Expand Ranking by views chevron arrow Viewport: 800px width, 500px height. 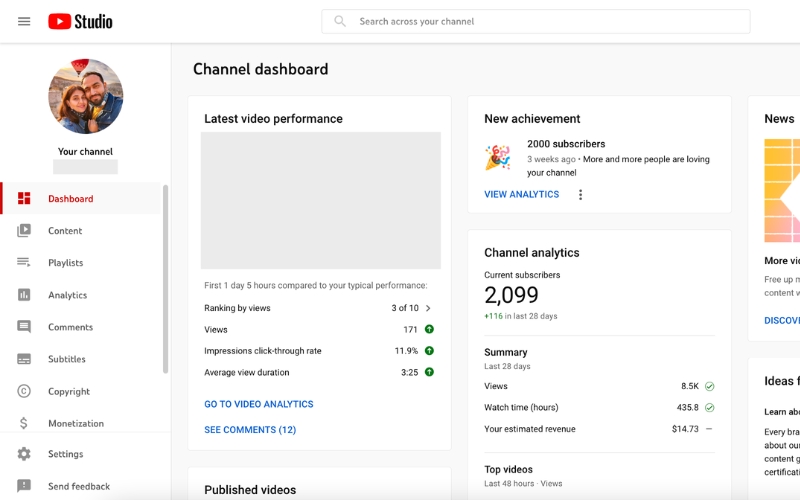428,308
